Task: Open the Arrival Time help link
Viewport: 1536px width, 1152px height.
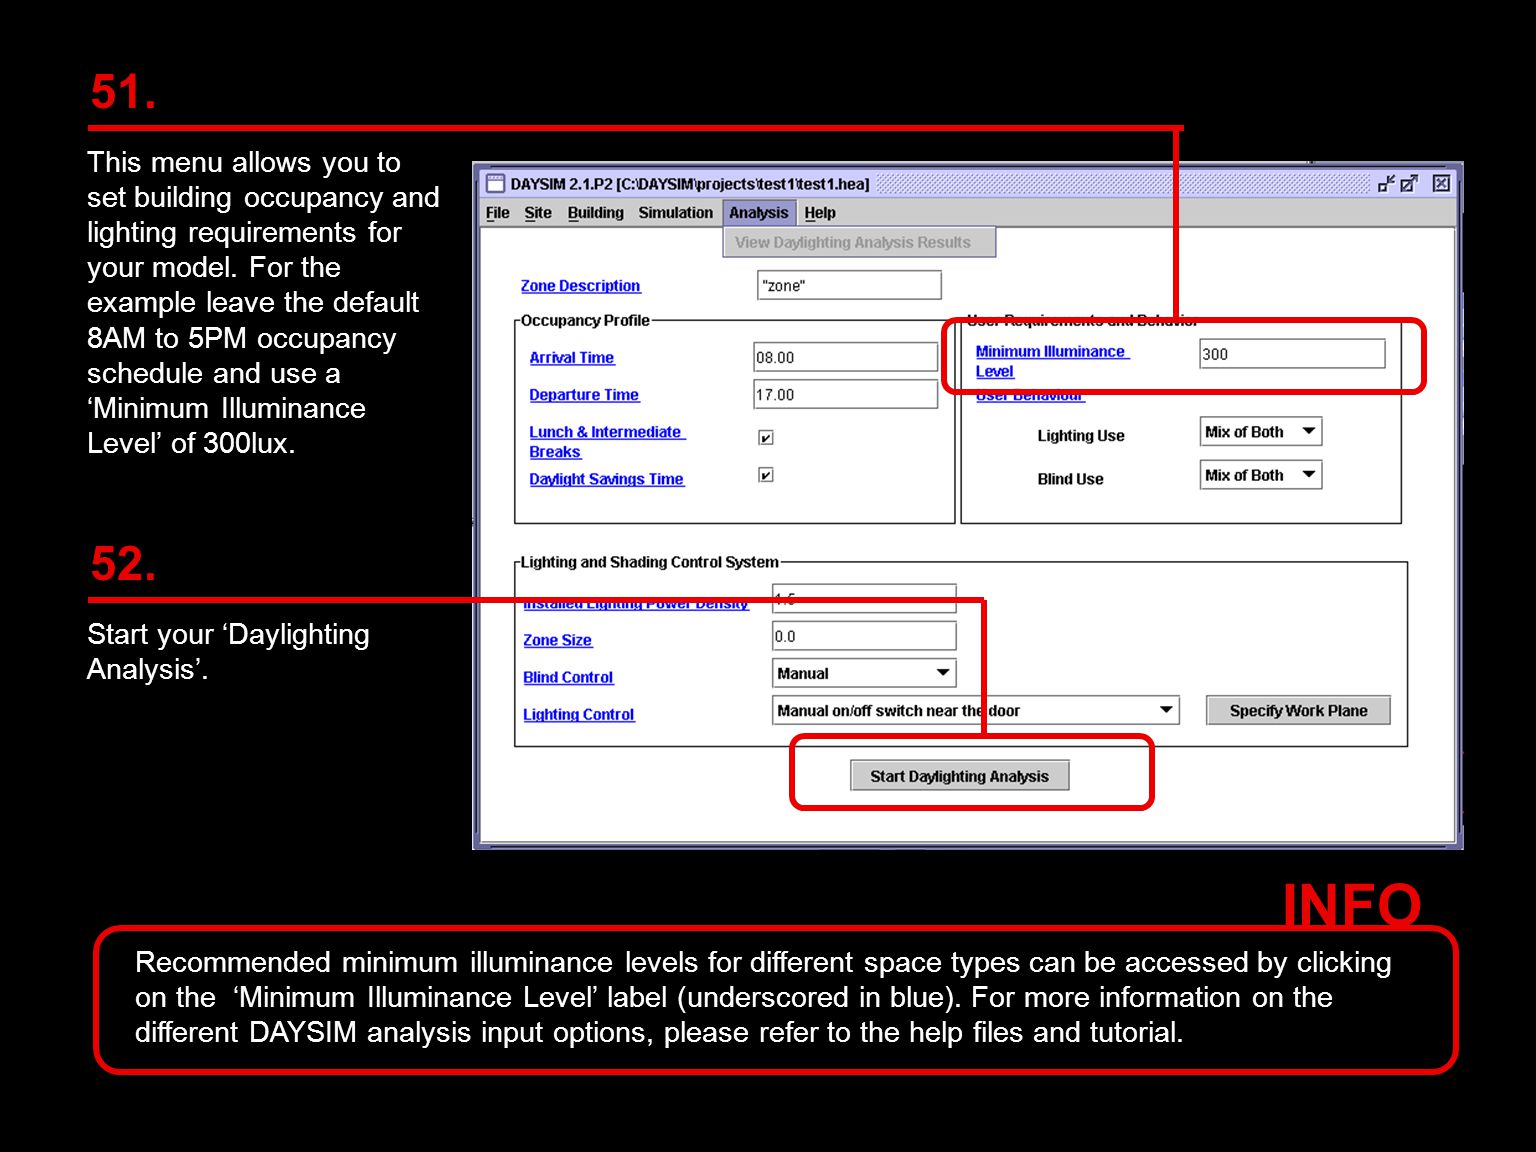Action: click(x=572, y=358)
